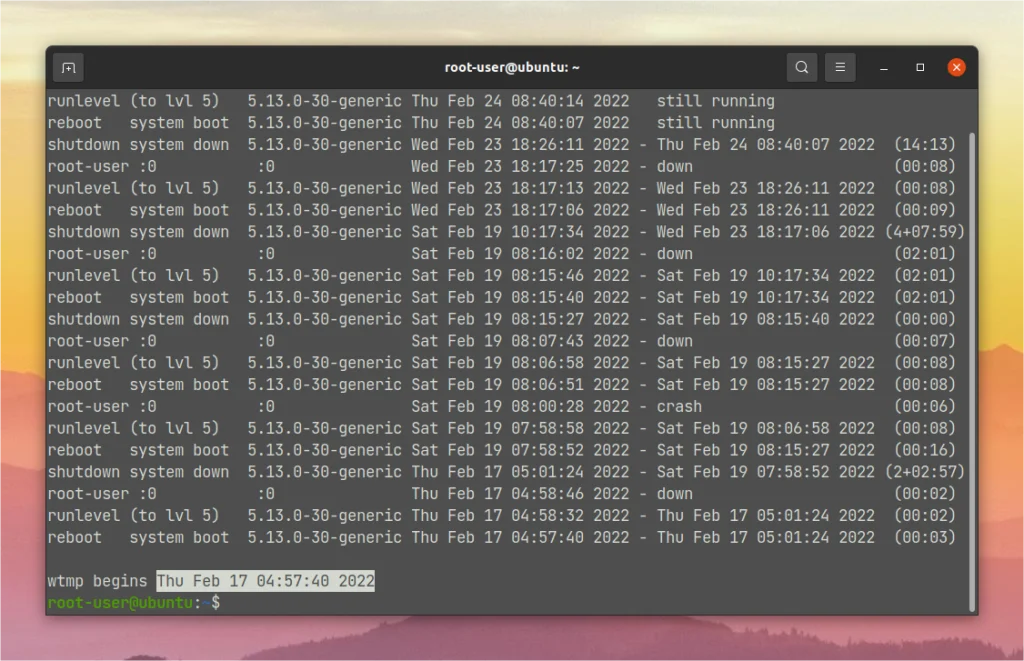The width and height of the screenshot is (1024, 661).
Task: Open the hamburger menu in the header bar
Action: 840,67
